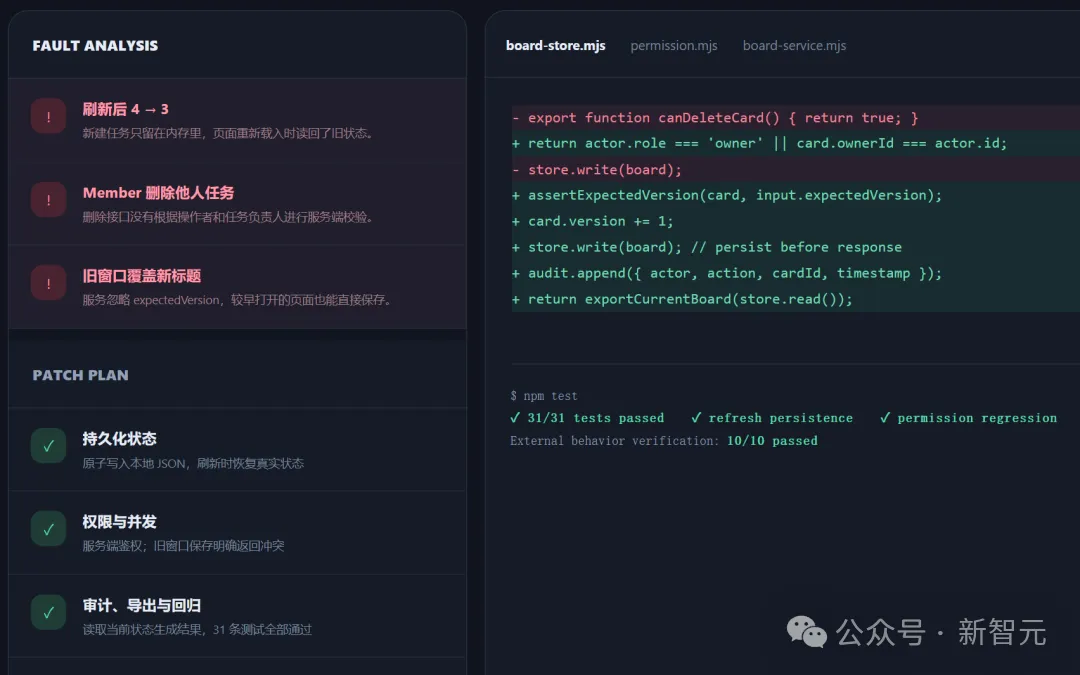The width and height of the screenshot is (1080, 675).
Task: Click the description 服务端鉴权；旧窗口保存明确返回冲突
Action: click(x=183, y=546)
